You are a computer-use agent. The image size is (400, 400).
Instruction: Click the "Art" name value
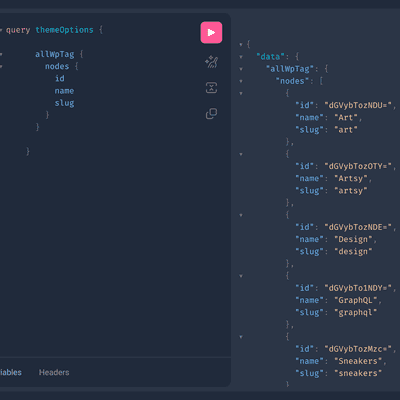coord(346,117)
